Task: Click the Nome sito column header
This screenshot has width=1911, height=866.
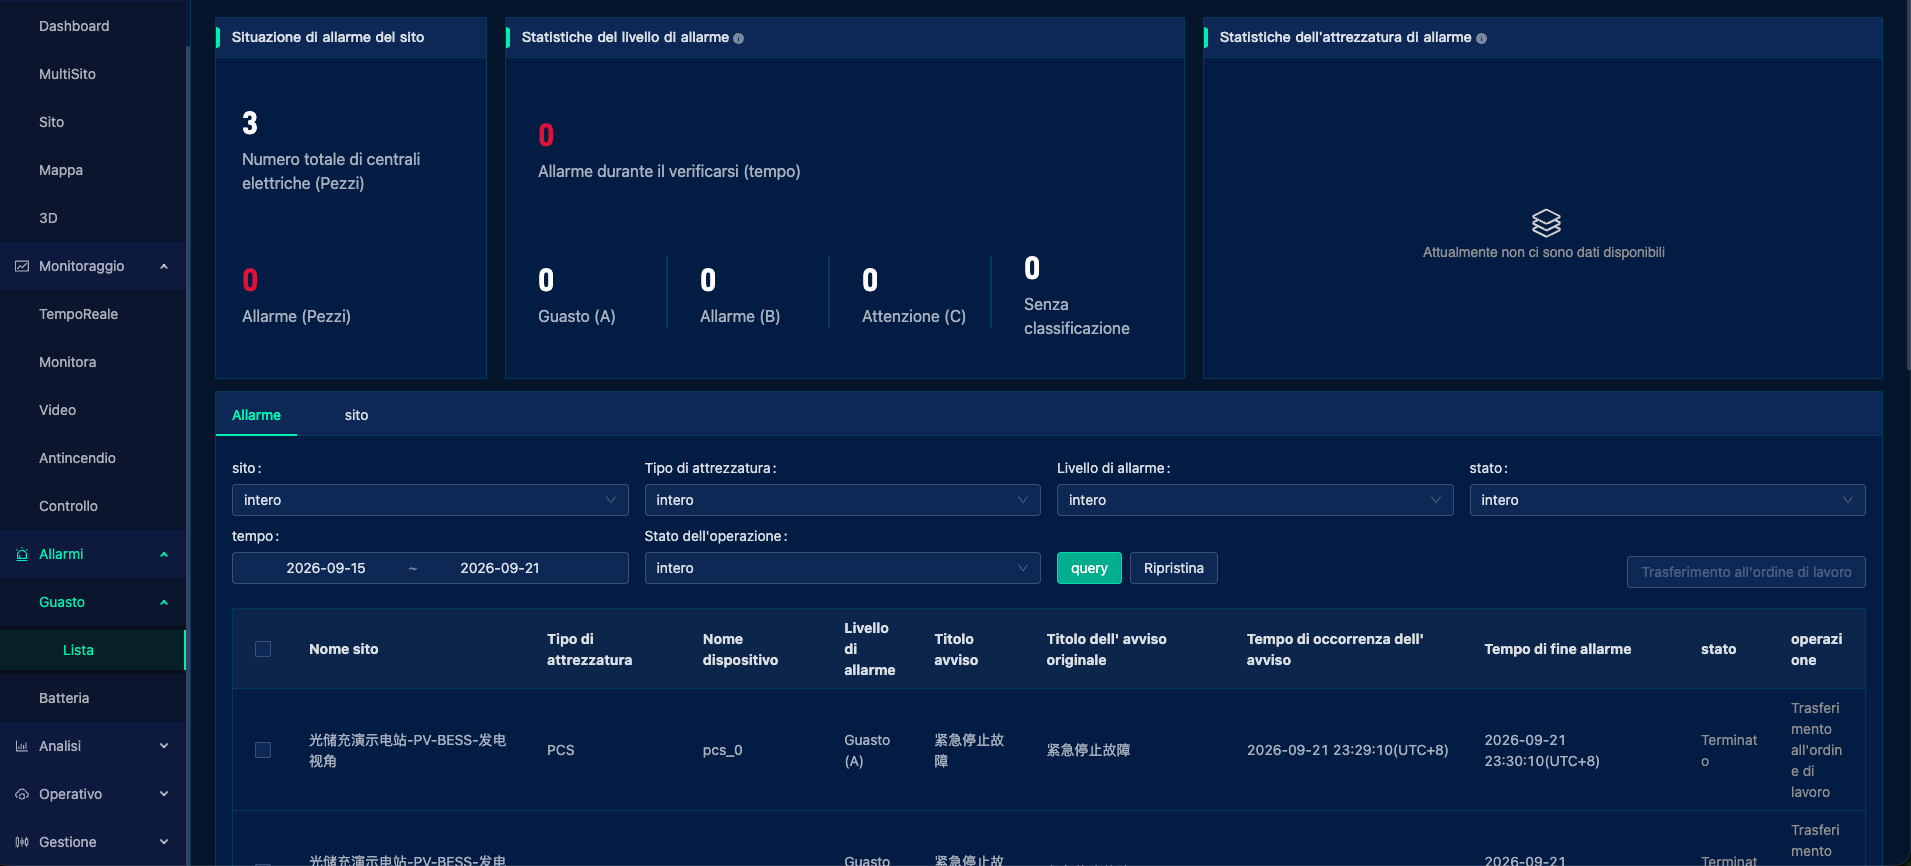Action: [x=343, y=649]
